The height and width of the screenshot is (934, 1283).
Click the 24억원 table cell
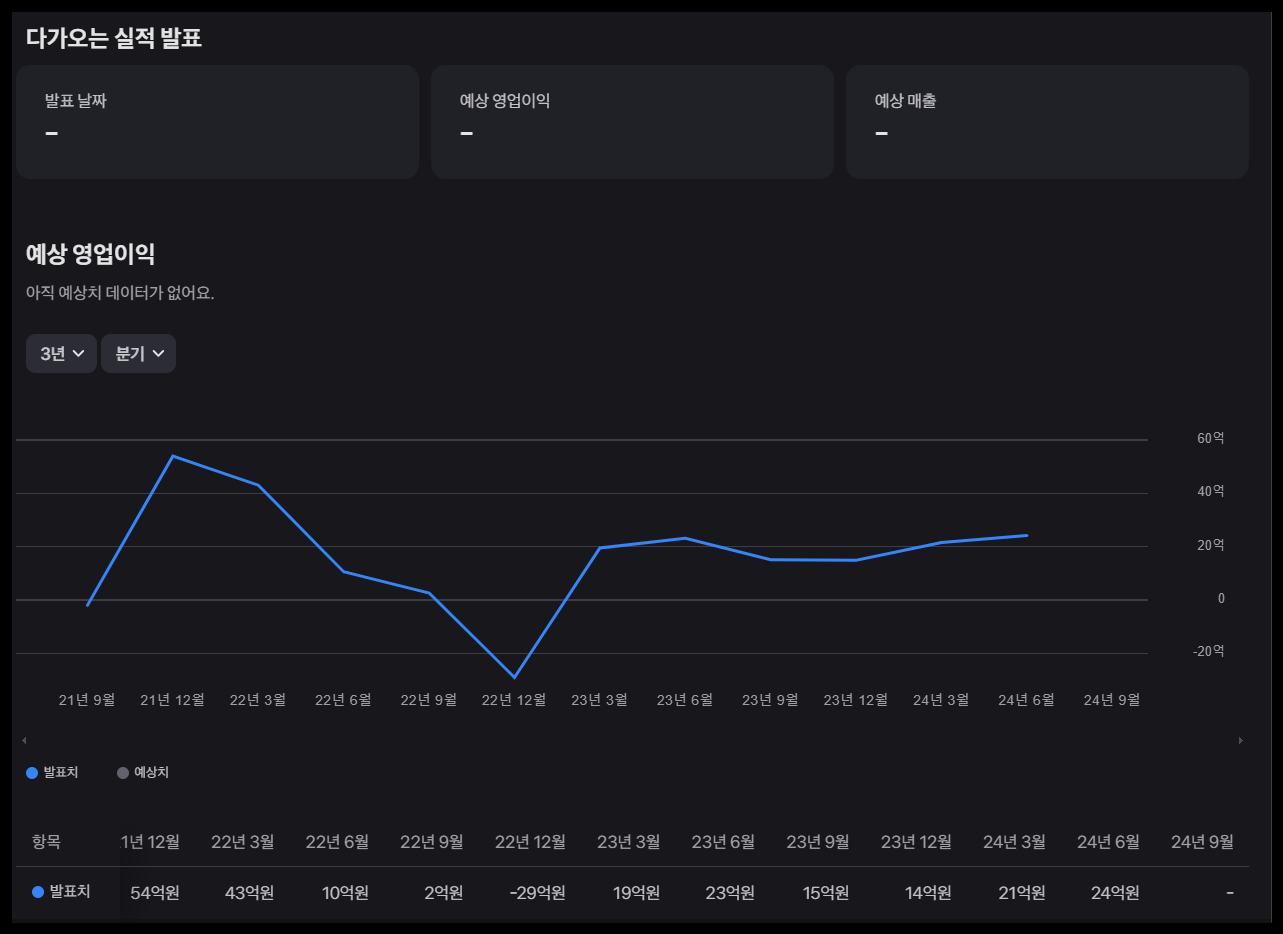tap(1115, 893)
